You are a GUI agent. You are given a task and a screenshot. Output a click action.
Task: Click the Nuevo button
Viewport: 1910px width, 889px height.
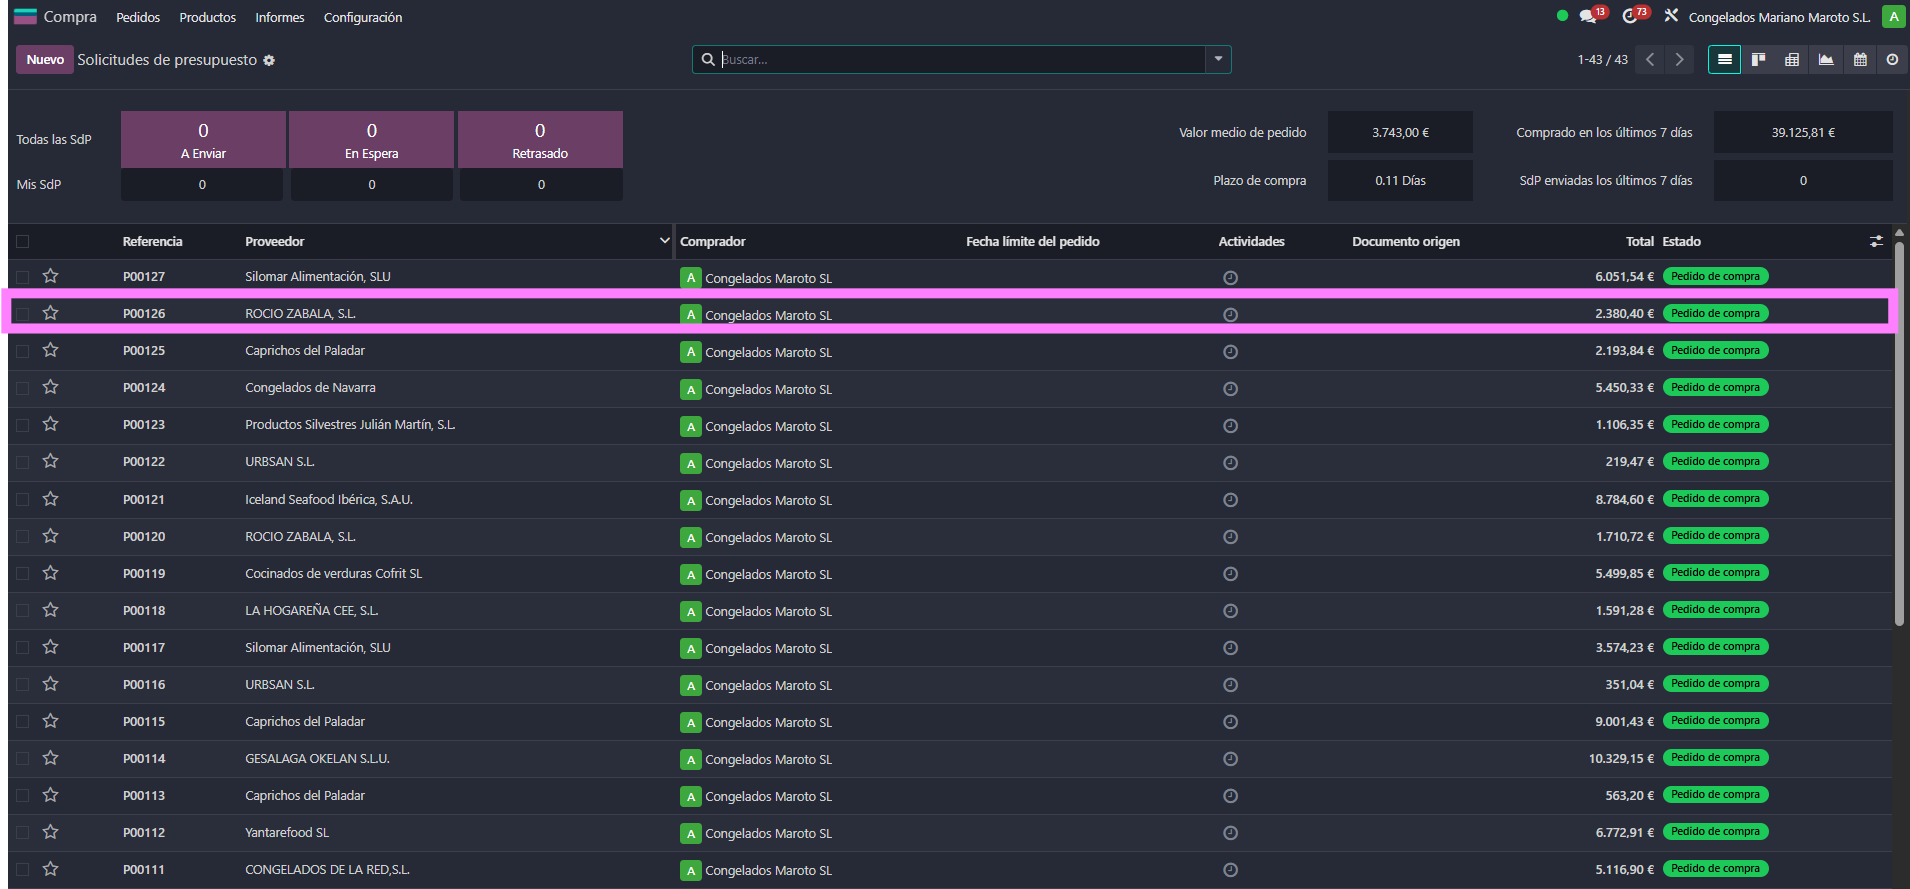pyautogui.click(x=45, y=60)
